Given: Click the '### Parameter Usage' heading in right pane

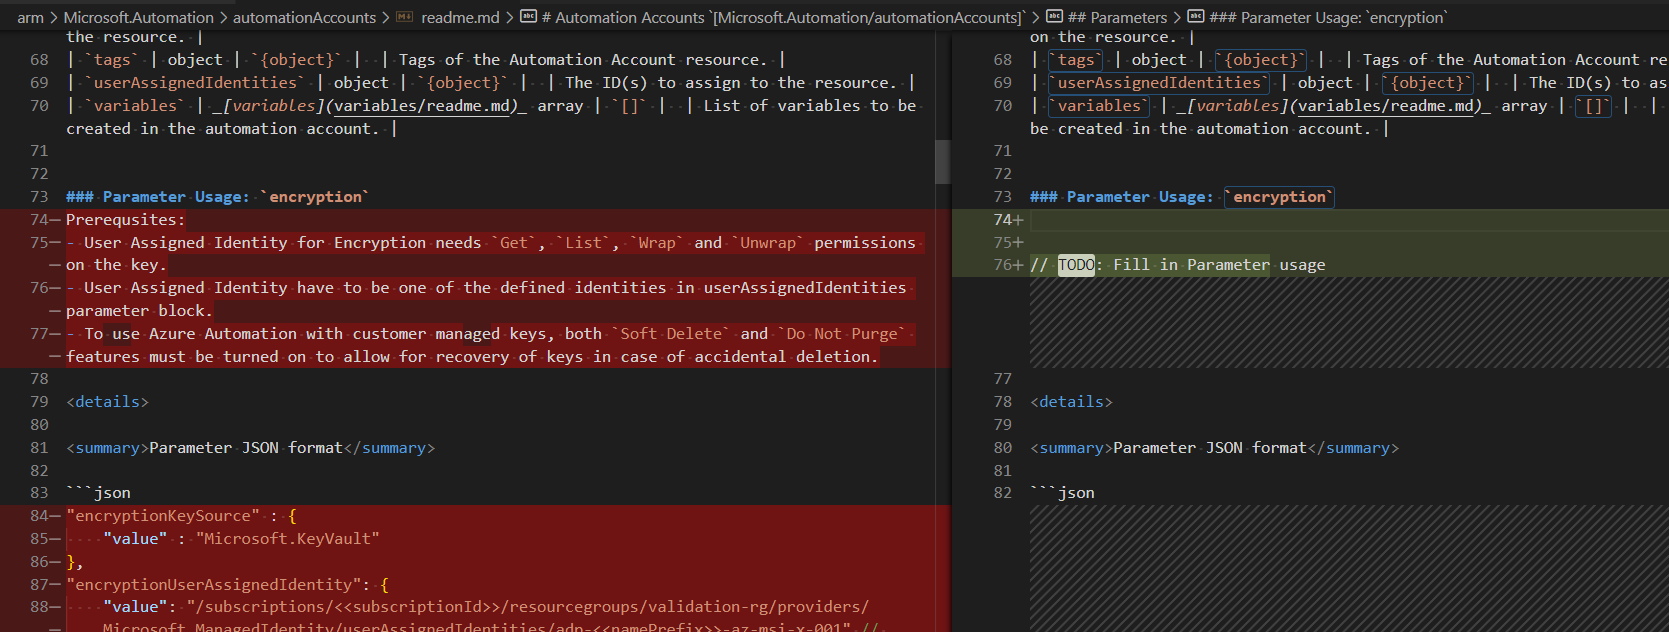Looking at the screenshot, I should coord(1181,197).
